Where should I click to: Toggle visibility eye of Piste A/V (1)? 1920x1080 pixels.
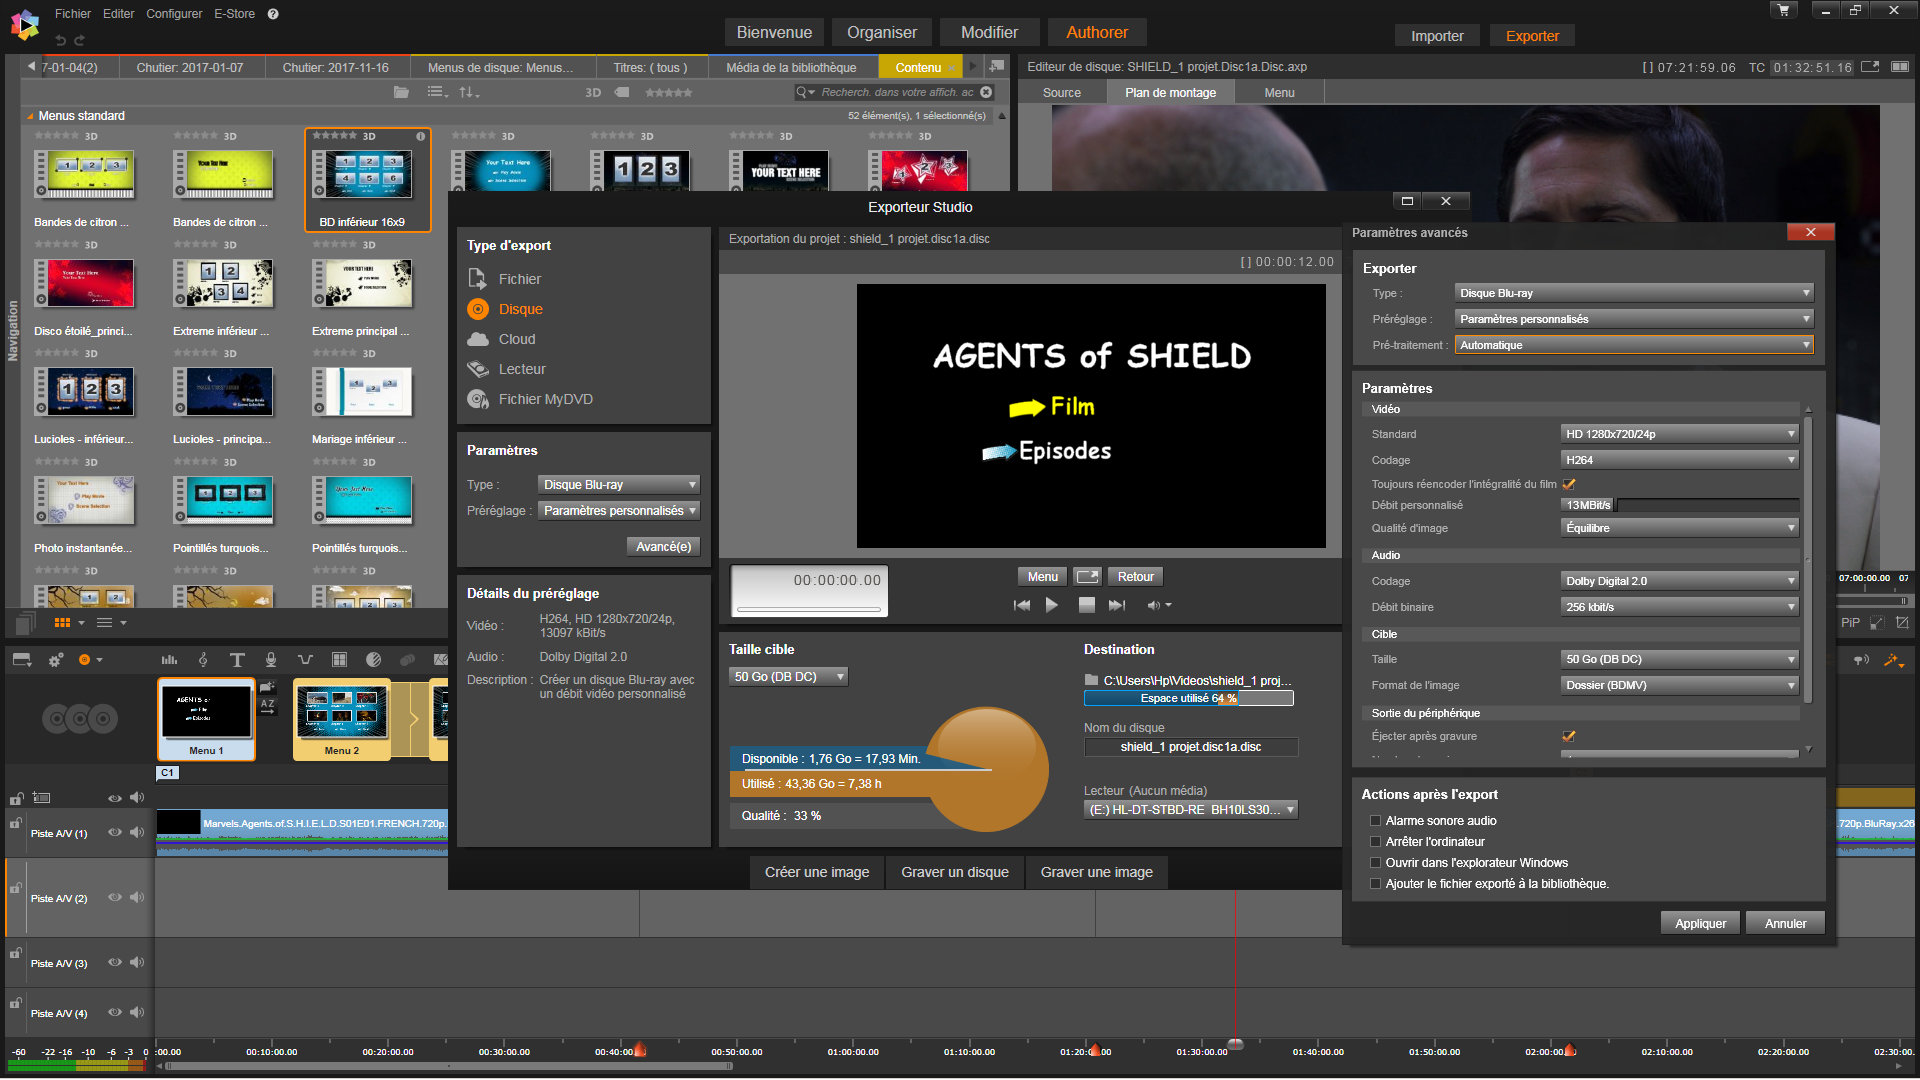[x=115, y=833]
